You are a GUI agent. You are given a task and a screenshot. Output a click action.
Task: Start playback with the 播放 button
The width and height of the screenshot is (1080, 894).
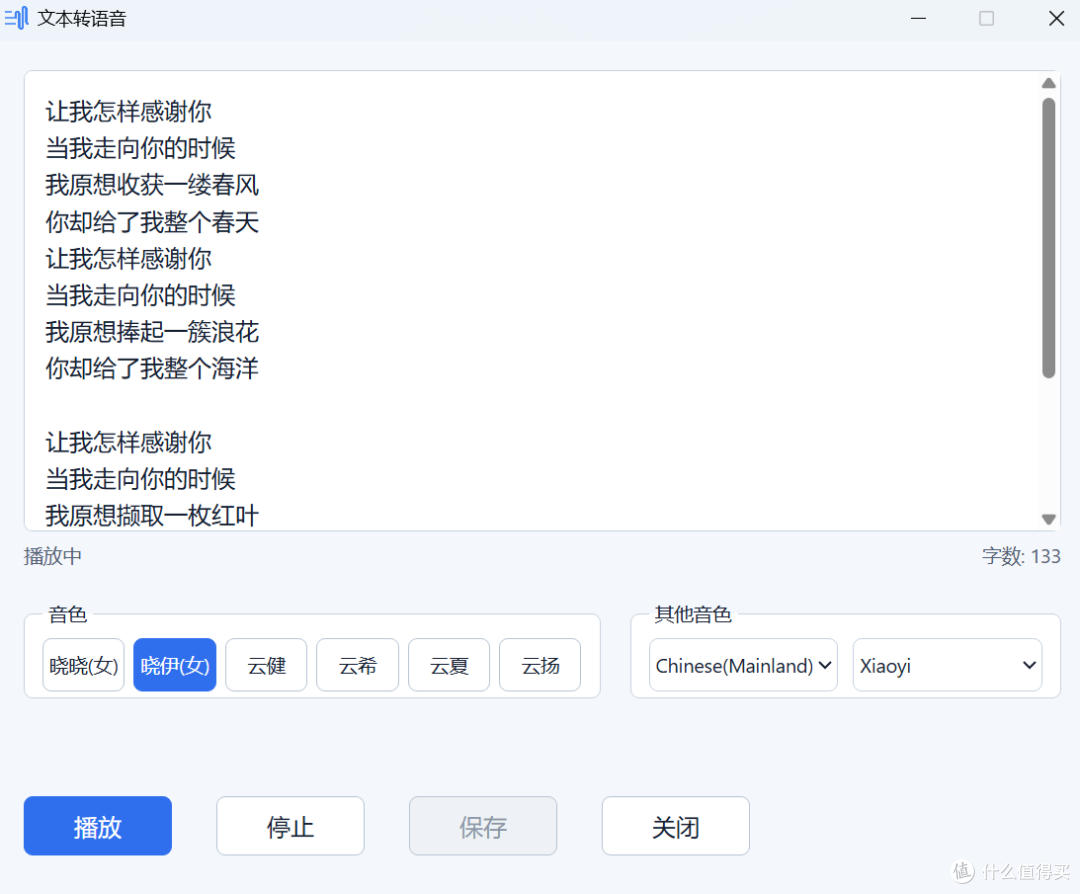[98, 826]
